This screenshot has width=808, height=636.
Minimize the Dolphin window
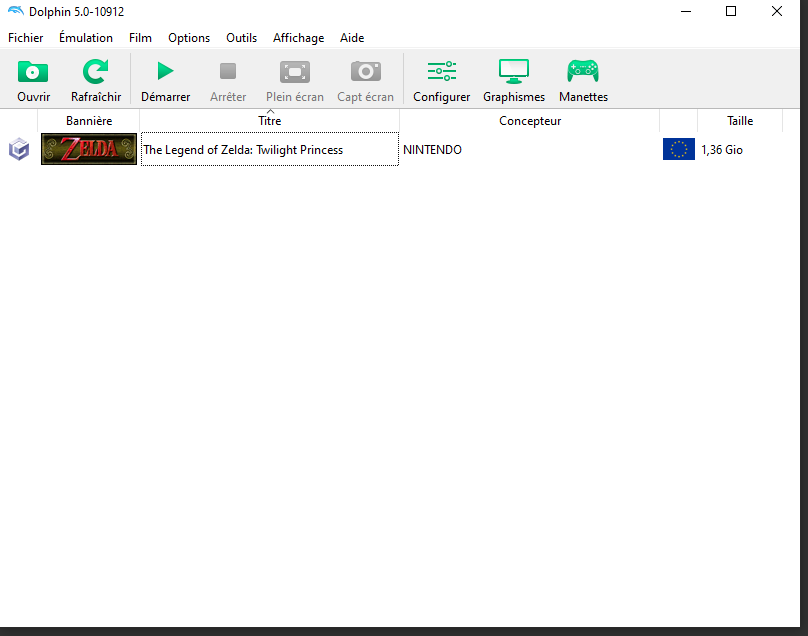click(x=686, y=11)
